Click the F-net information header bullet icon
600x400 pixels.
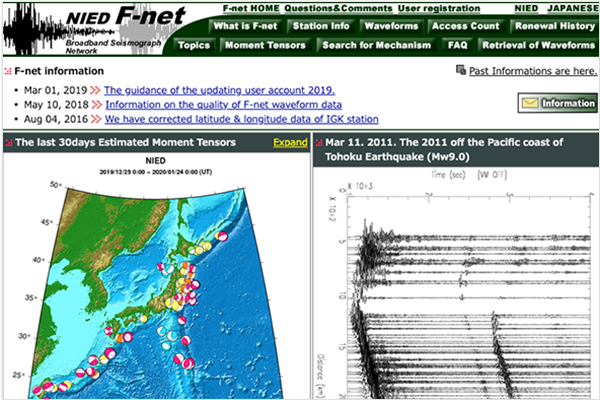(x=8, y=72)
